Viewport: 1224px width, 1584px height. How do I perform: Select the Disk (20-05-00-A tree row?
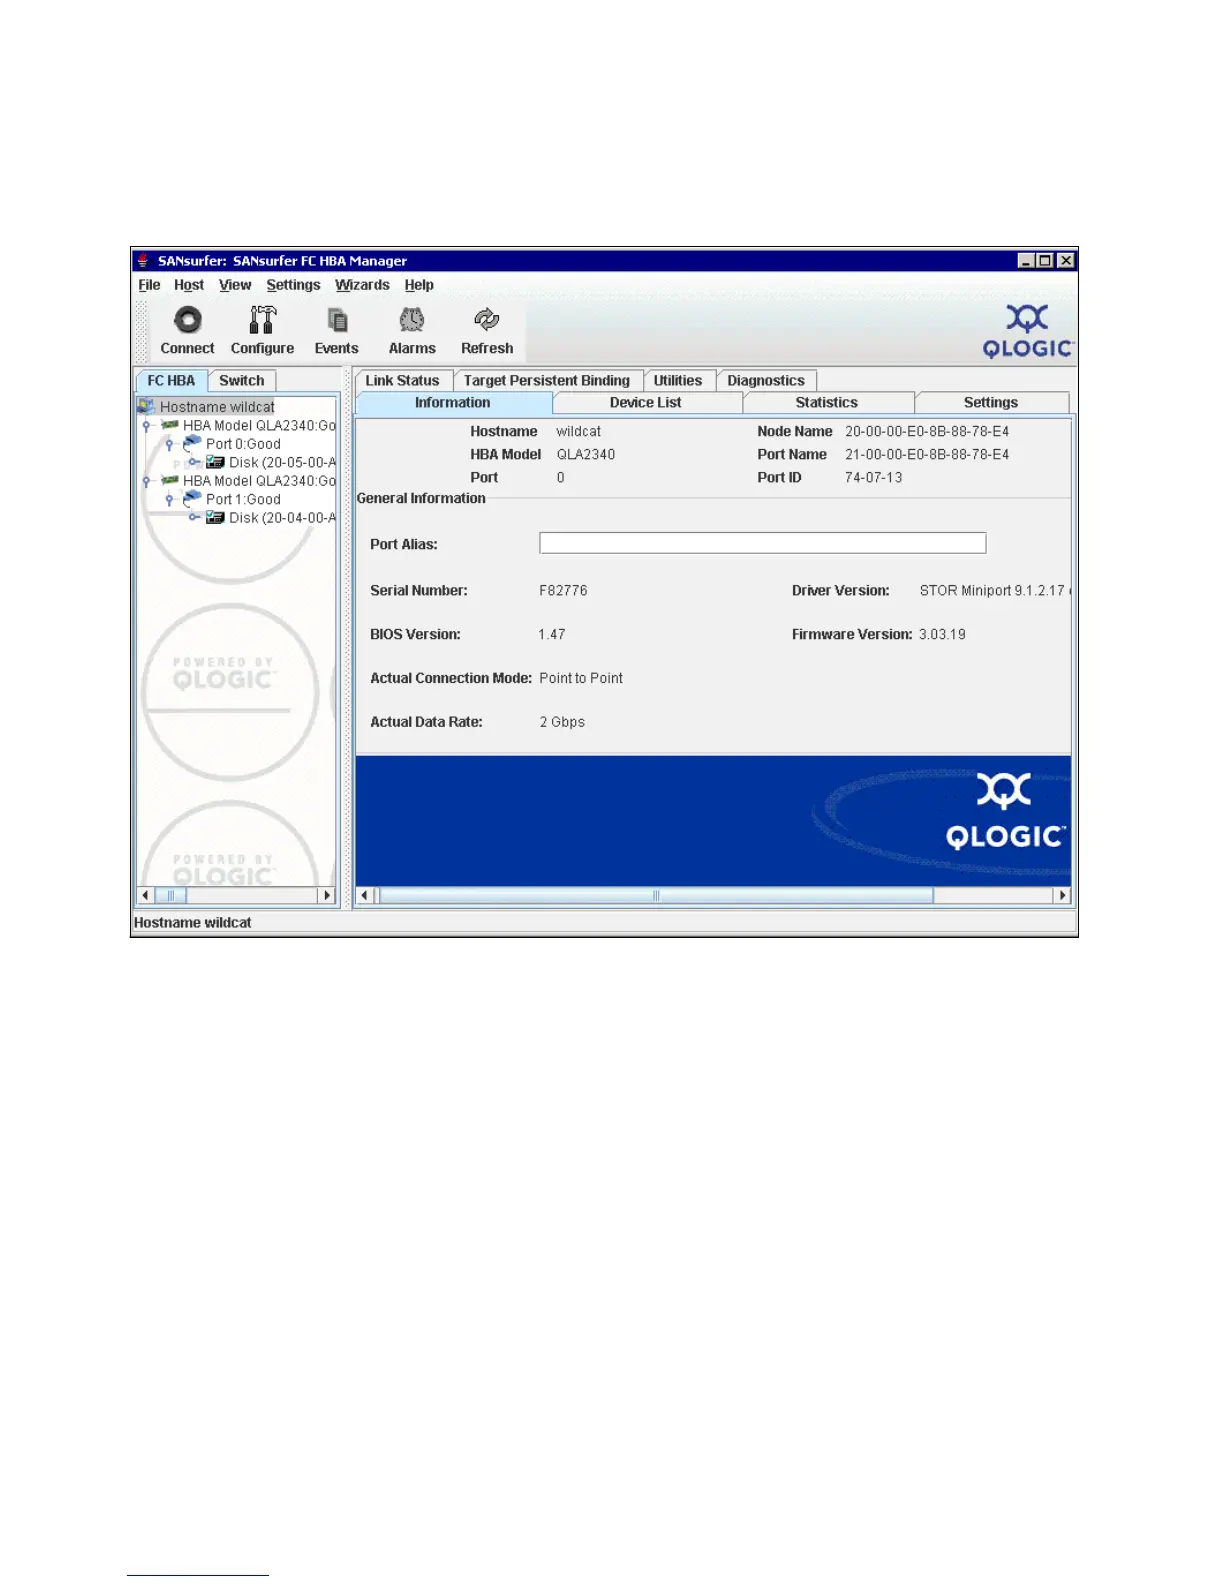coord(271,463)
